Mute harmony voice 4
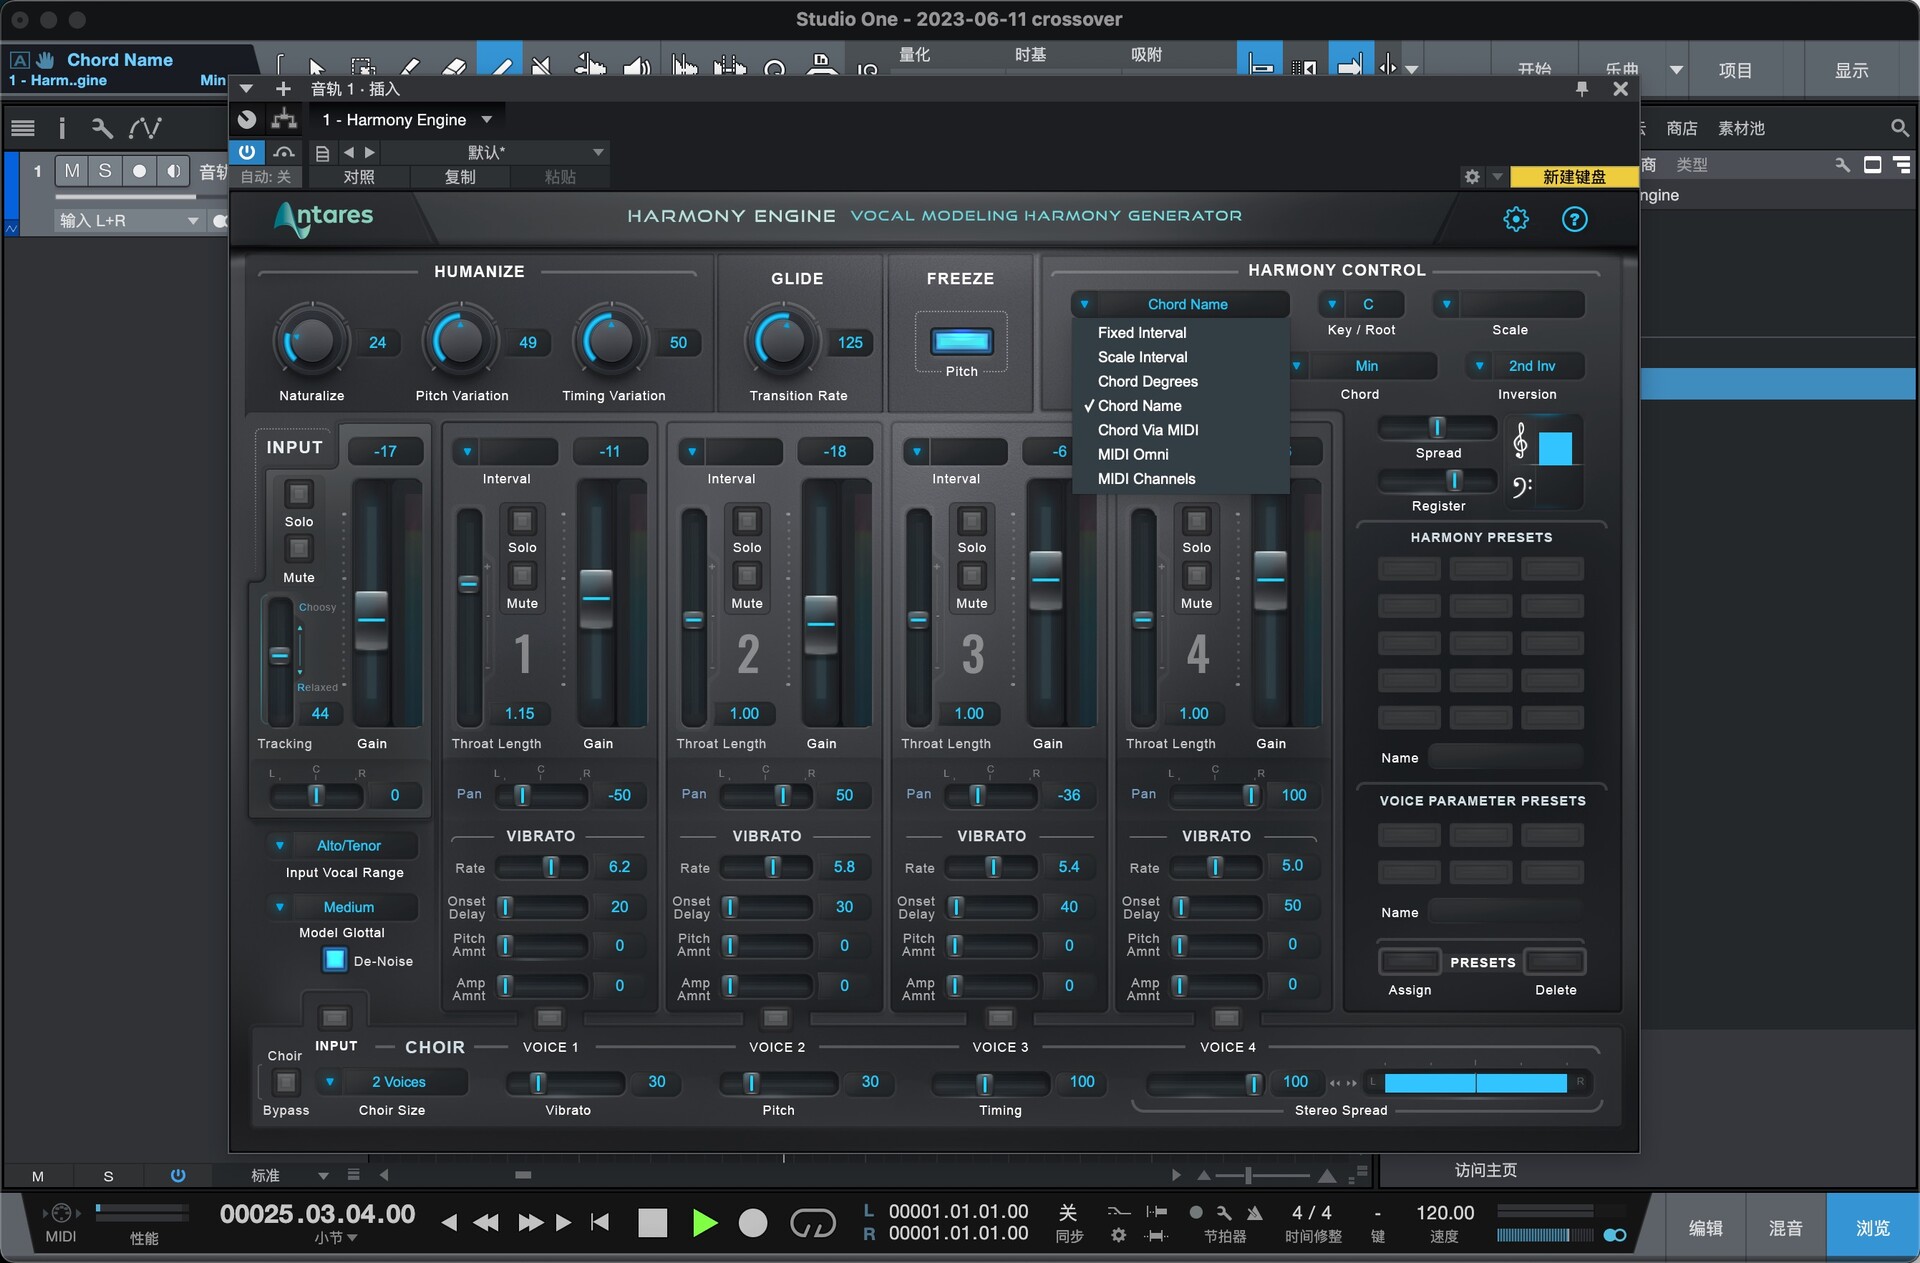The width and height of the screenshot is (1920, 1263). [x=1196, y=575]
